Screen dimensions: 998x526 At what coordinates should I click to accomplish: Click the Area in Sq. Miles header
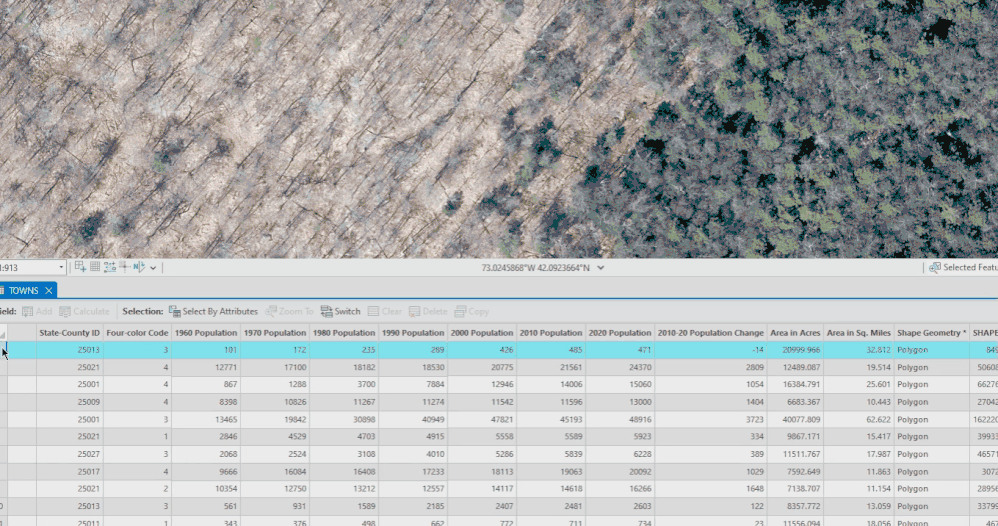859,333
